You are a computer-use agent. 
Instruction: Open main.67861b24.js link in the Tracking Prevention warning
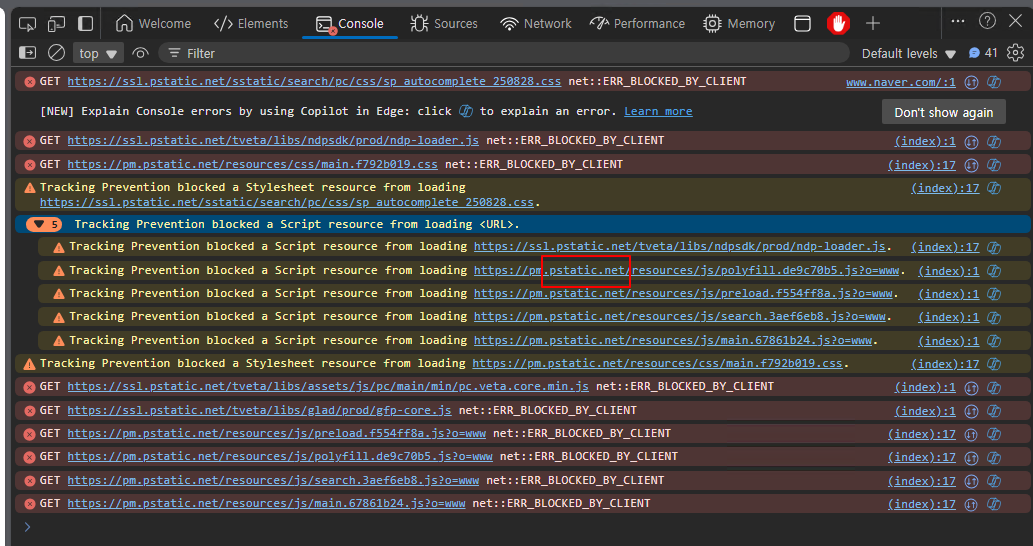(673, 340)
